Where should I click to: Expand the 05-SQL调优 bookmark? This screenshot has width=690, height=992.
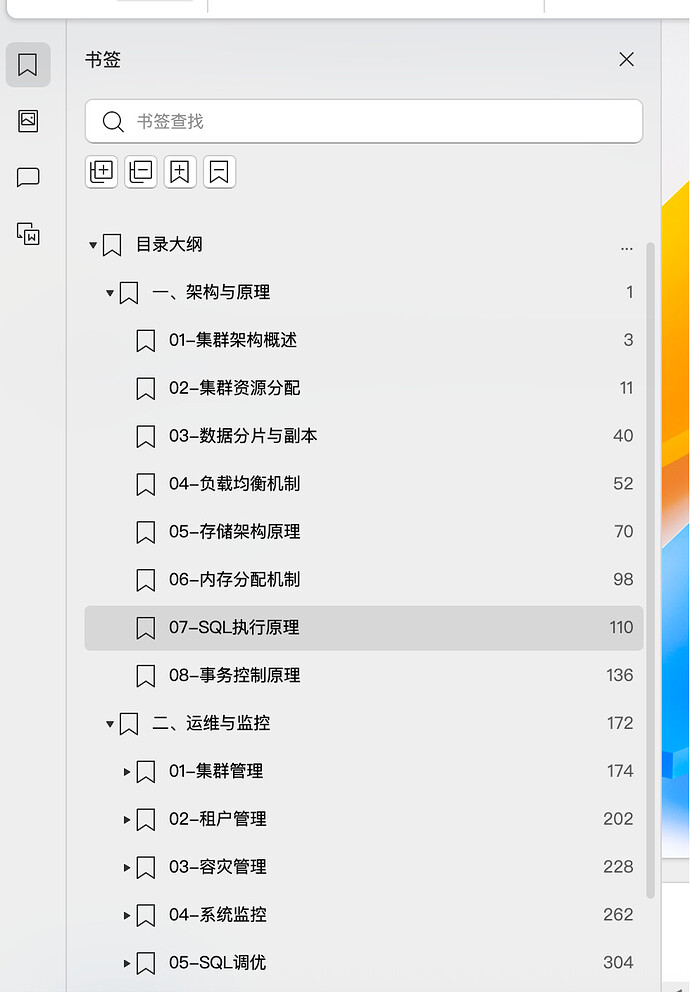coord(127,963)
